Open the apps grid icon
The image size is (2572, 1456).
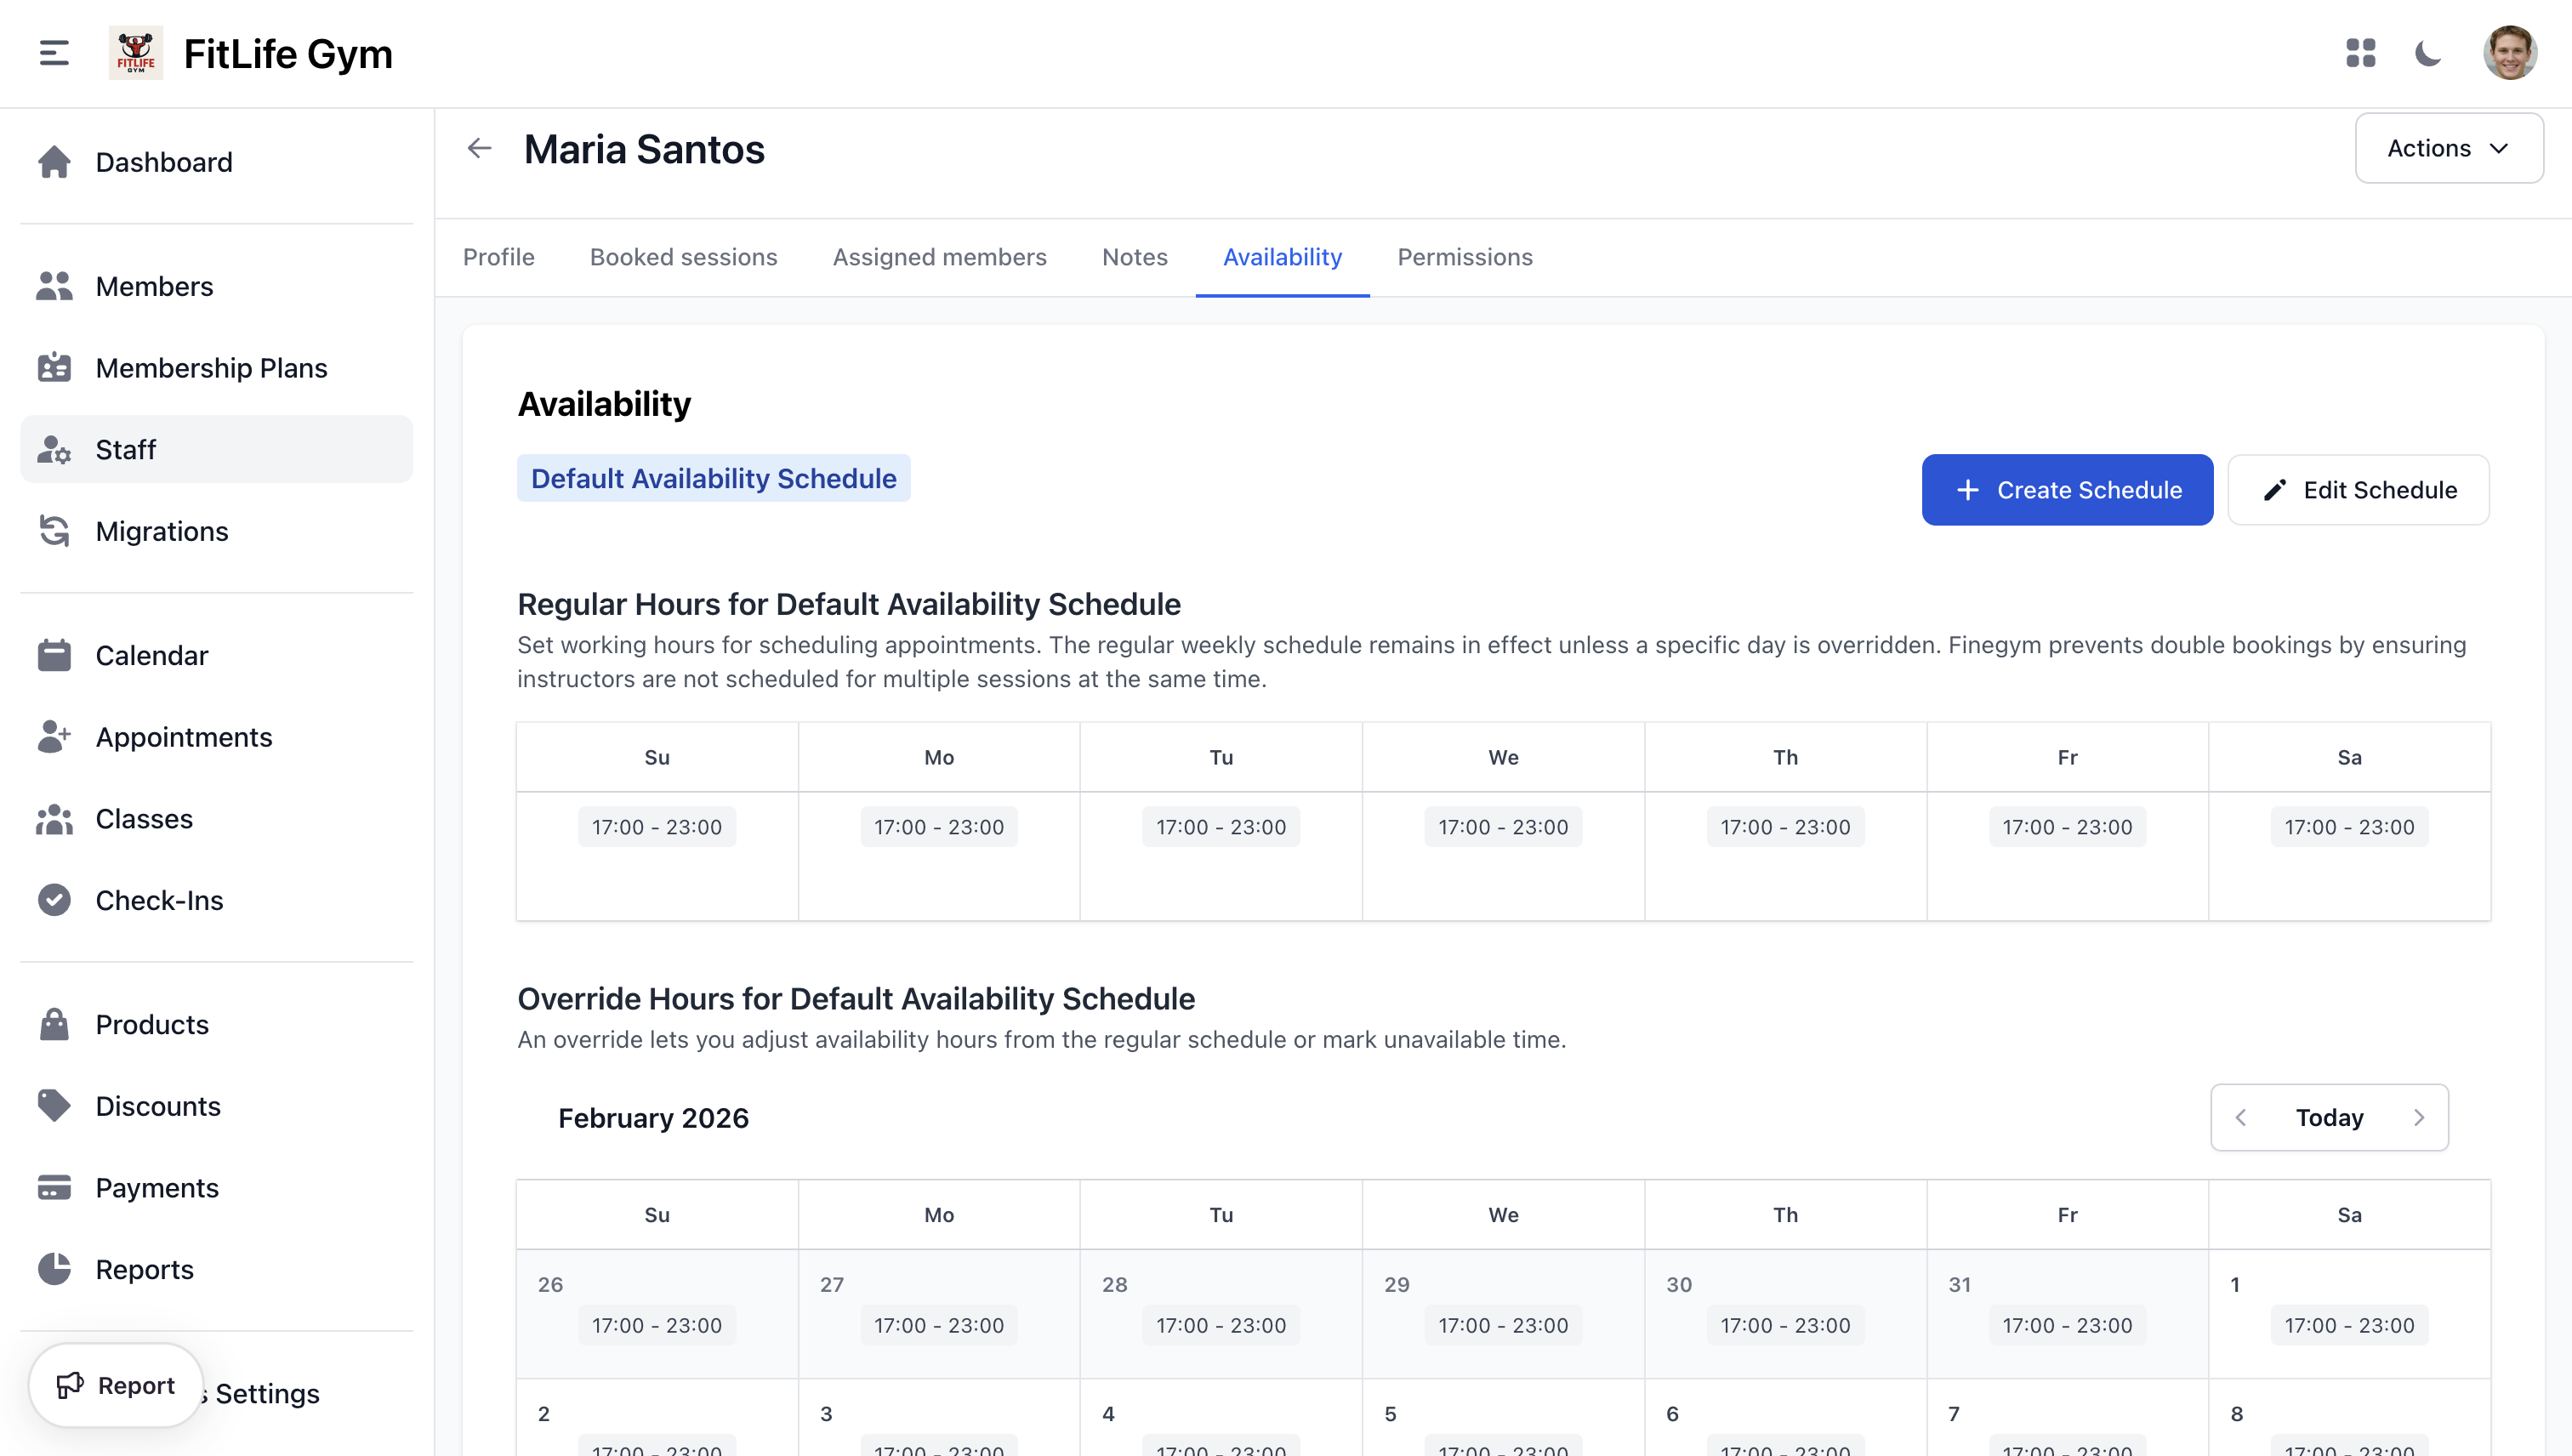(2360, 53)
